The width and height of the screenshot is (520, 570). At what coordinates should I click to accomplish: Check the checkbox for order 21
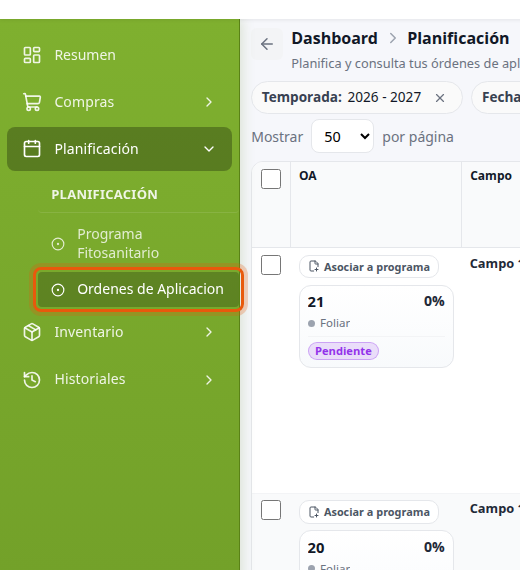click(271, 265)
